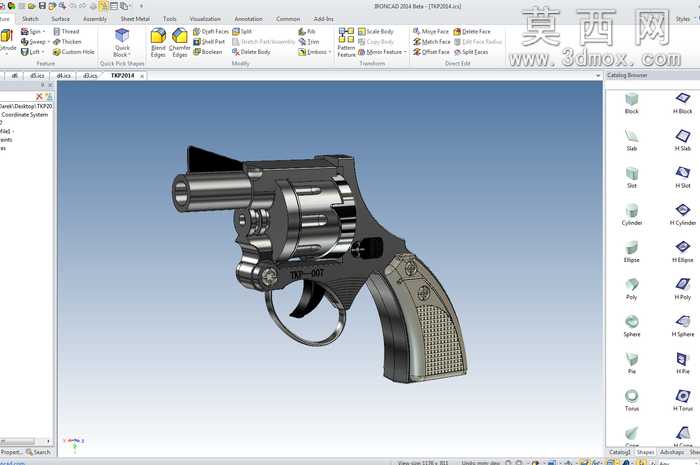Screen dimensions: 700x465
Task: Open the Advshaps catalog tab
Action: pos(671,452)
